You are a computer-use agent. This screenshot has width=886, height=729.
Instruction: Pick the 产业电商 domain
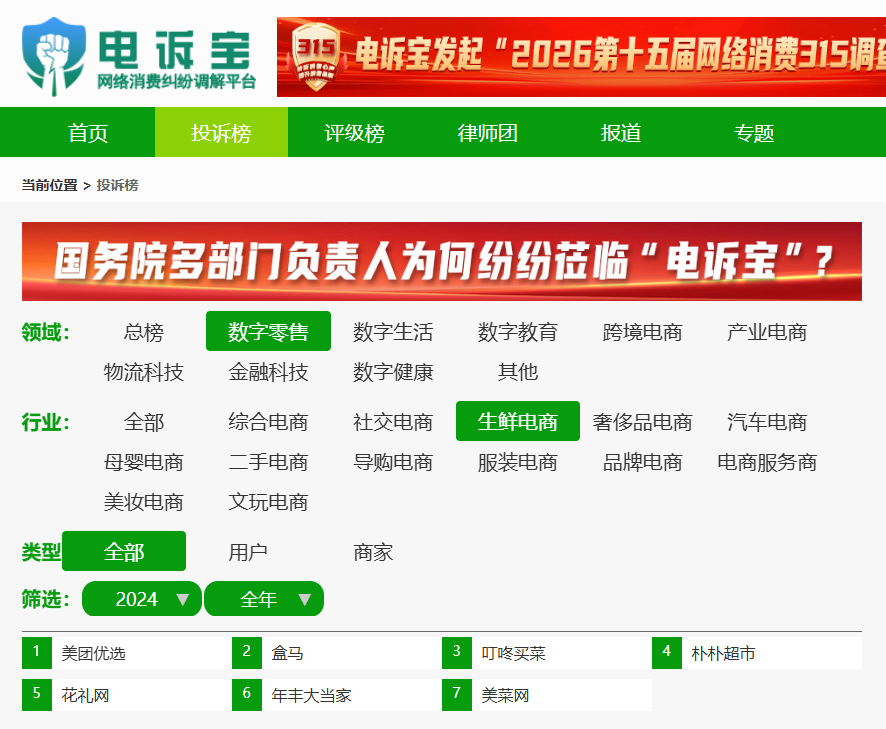pyautogui.click(x=767, y=332)
